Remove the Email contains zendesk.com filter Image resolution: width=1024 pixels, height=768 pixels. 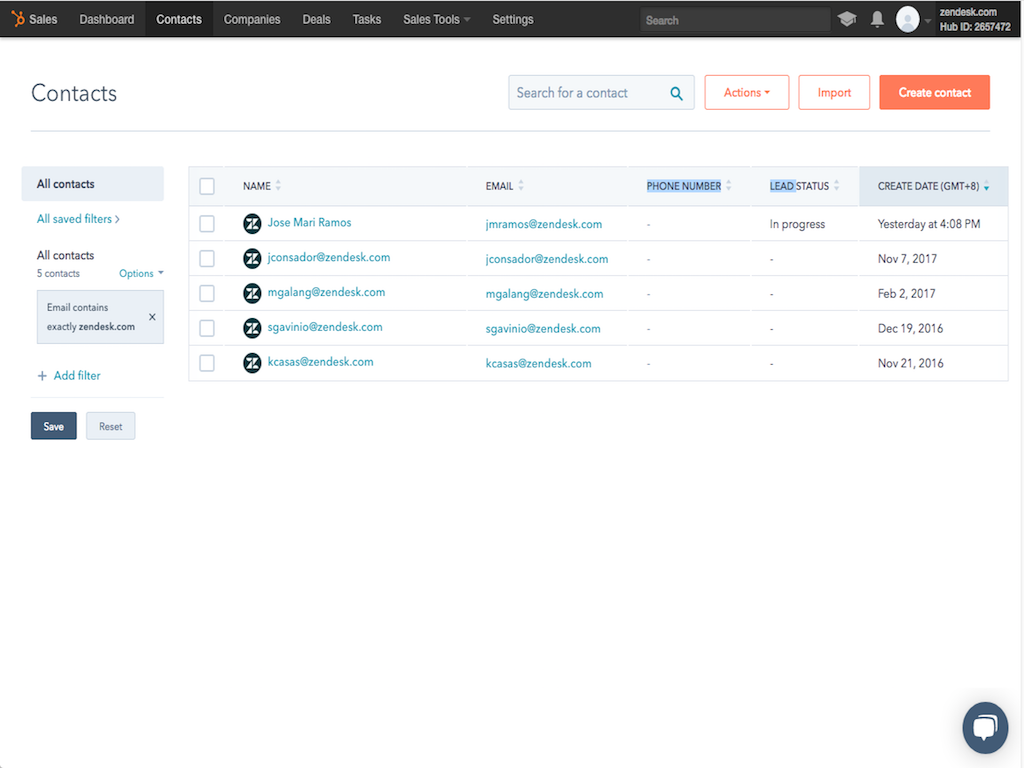coord(152,316)
